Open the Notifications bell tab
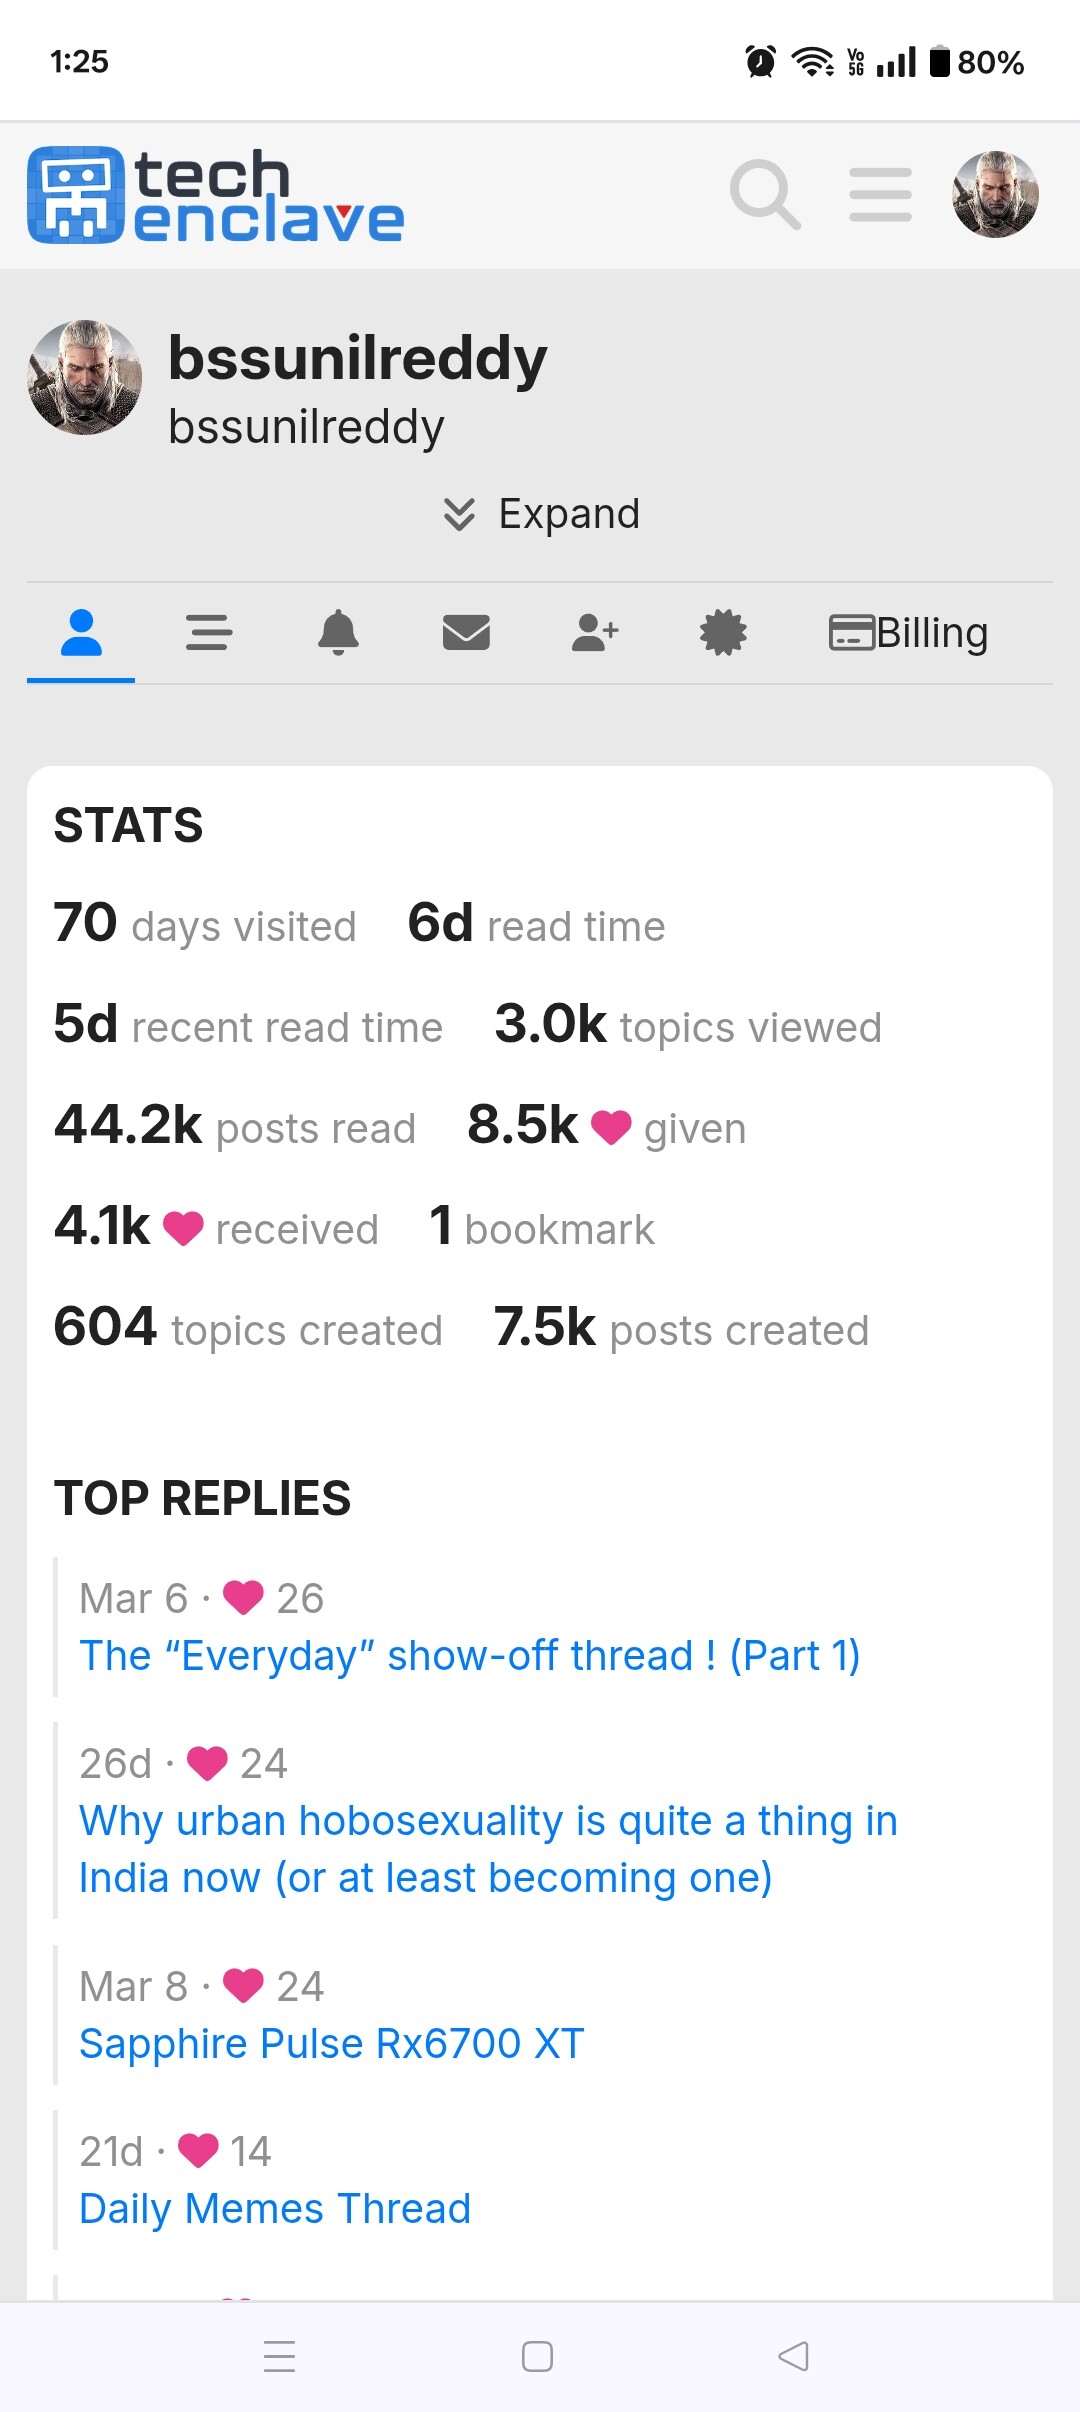Image resolution: width=1080 pixels, height=2412 pixels. click(x=338, y=632)
